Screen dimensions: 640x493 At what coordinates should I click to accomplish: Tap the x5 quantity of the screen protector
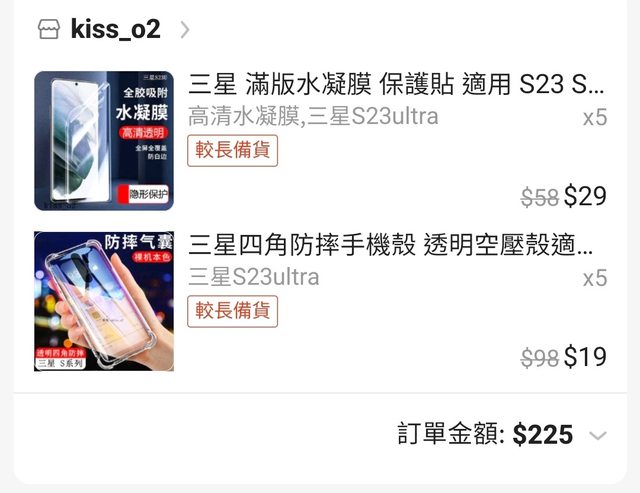click(595, 118)
